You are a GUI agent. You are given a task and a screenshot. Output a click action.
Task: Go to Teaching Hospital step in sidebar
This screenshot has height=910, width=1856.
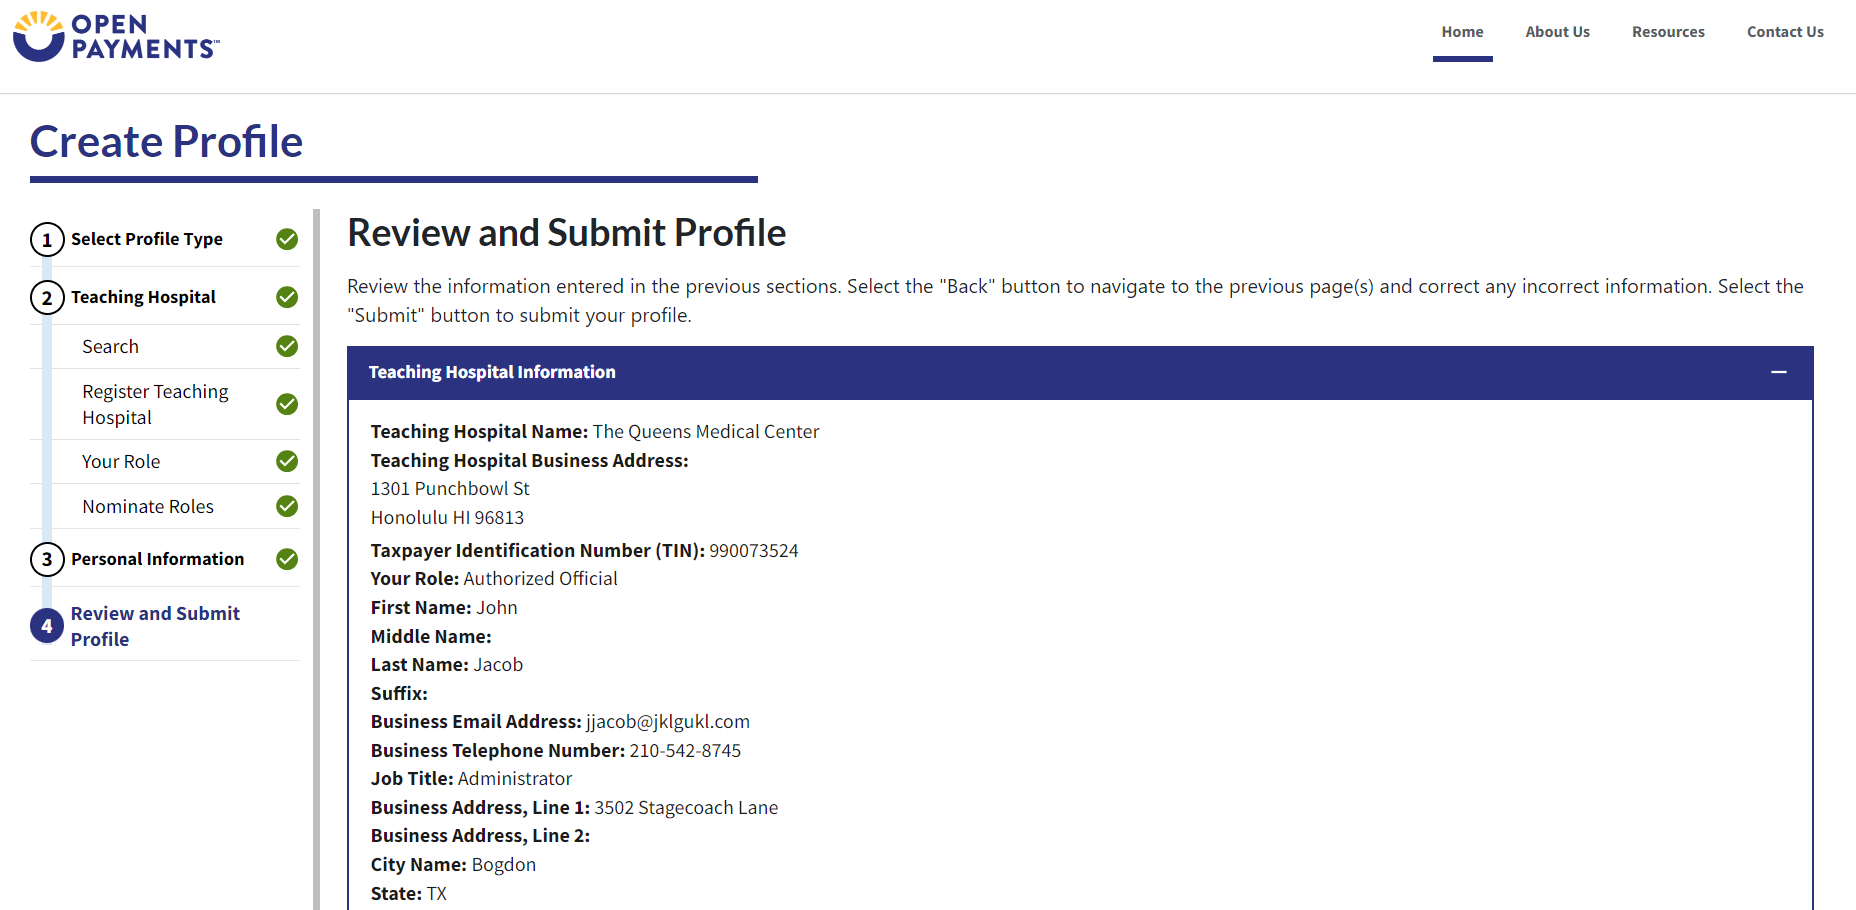tap(143, 297)
